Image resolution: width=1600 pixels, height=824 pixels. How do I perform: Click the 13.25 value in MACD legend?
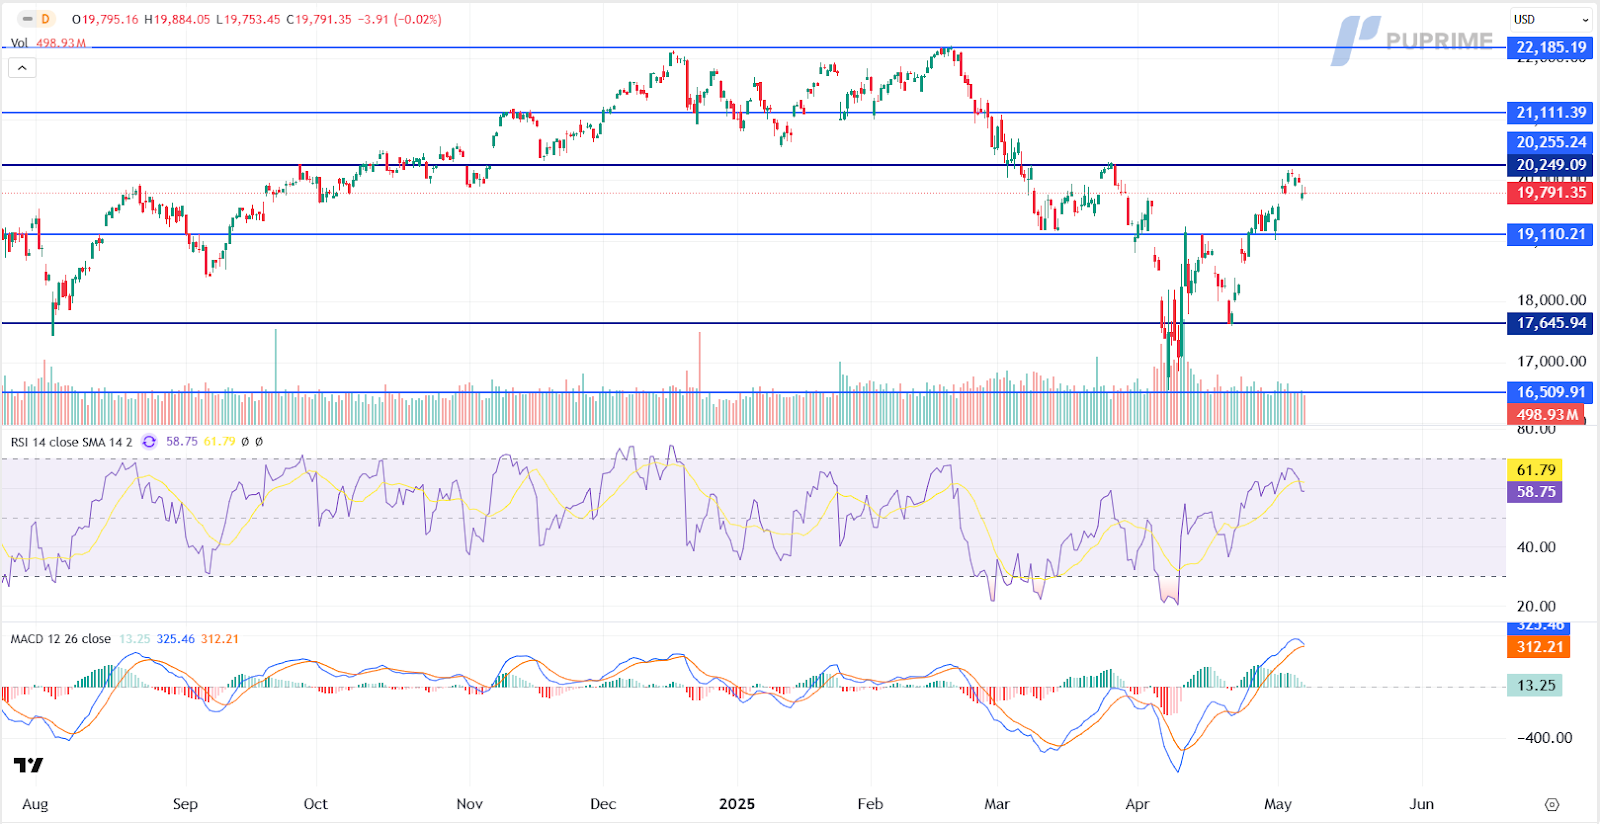(x=134, y=639)
